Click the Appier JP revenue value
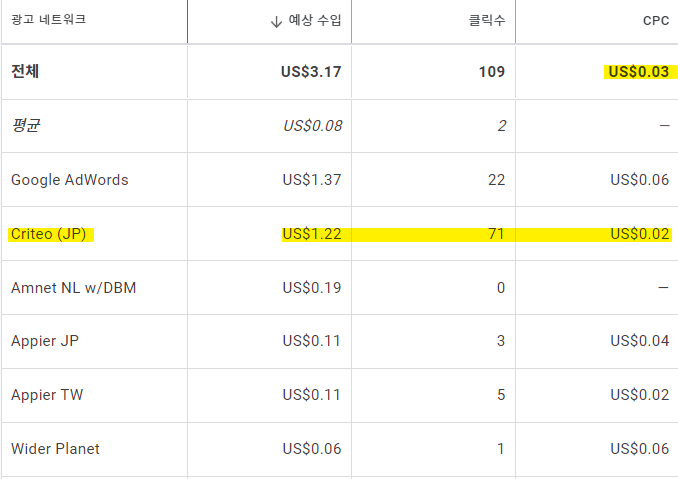The image size is (678, 479). click(x=312, y=341)
